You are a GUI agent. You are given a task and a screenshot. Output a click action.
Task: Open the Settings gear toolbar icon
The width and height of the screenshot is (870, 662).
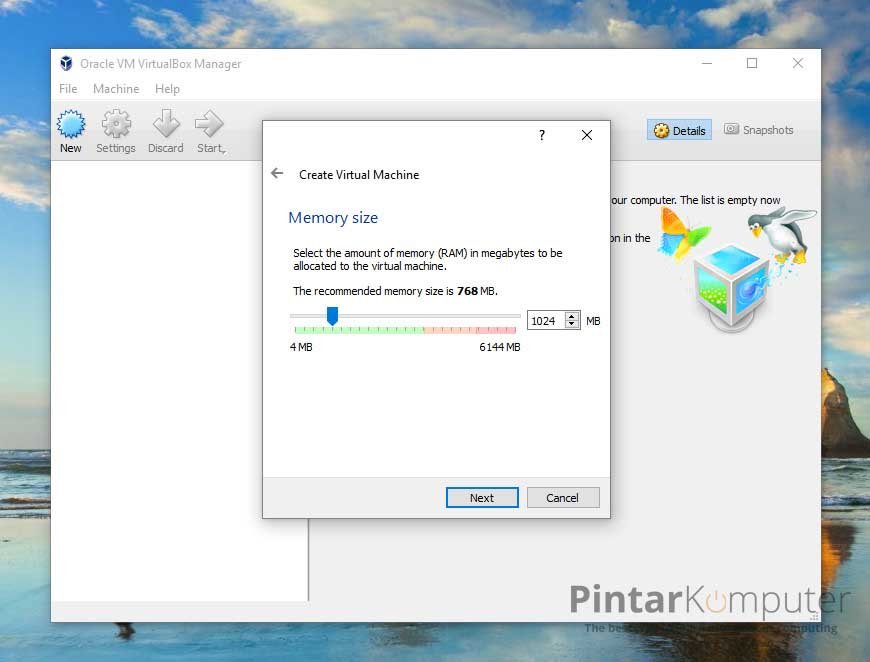pyautogui.click(x=116, y=124)
